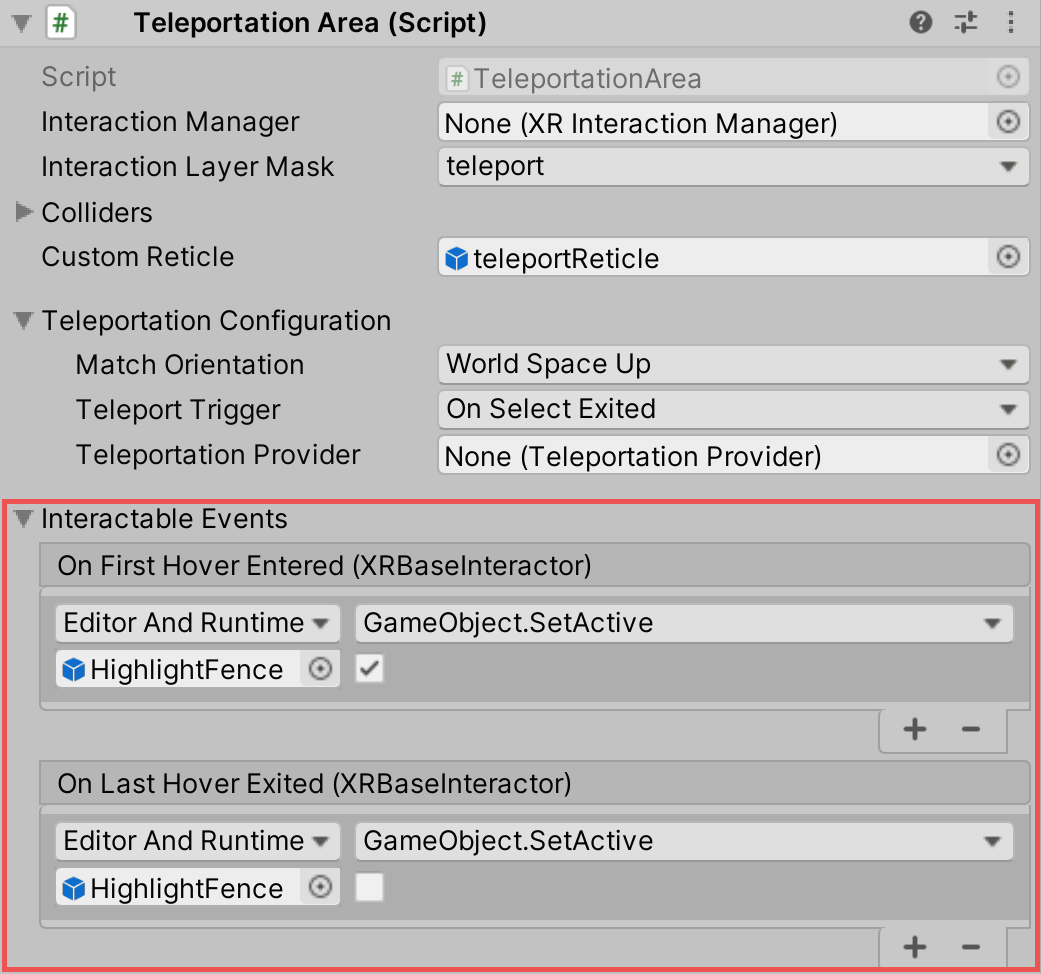
Task: Open the Match Orientation dropdown
Action: (735, 364)
